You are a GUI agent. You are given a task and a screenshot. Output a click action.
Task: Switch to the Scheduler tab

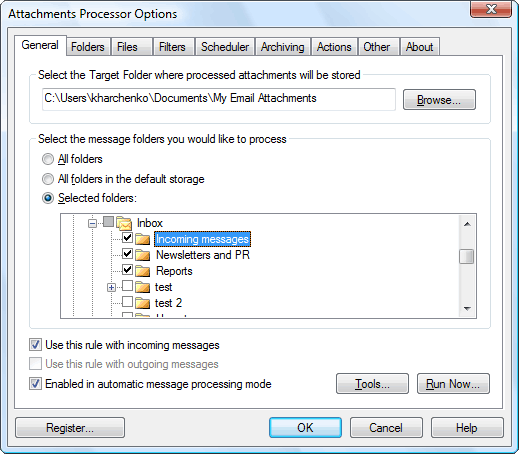(225, 47)
